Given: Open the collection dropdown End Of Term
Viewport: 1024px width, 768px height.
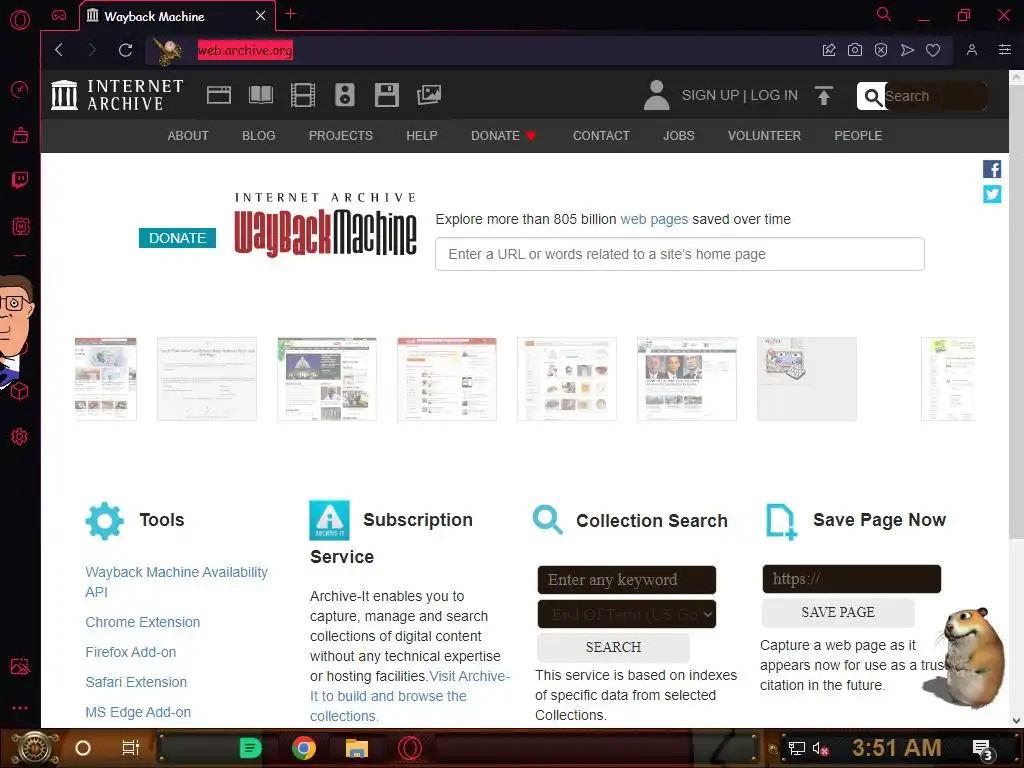Looking at the screenshot, I should [x=626, y=614].
